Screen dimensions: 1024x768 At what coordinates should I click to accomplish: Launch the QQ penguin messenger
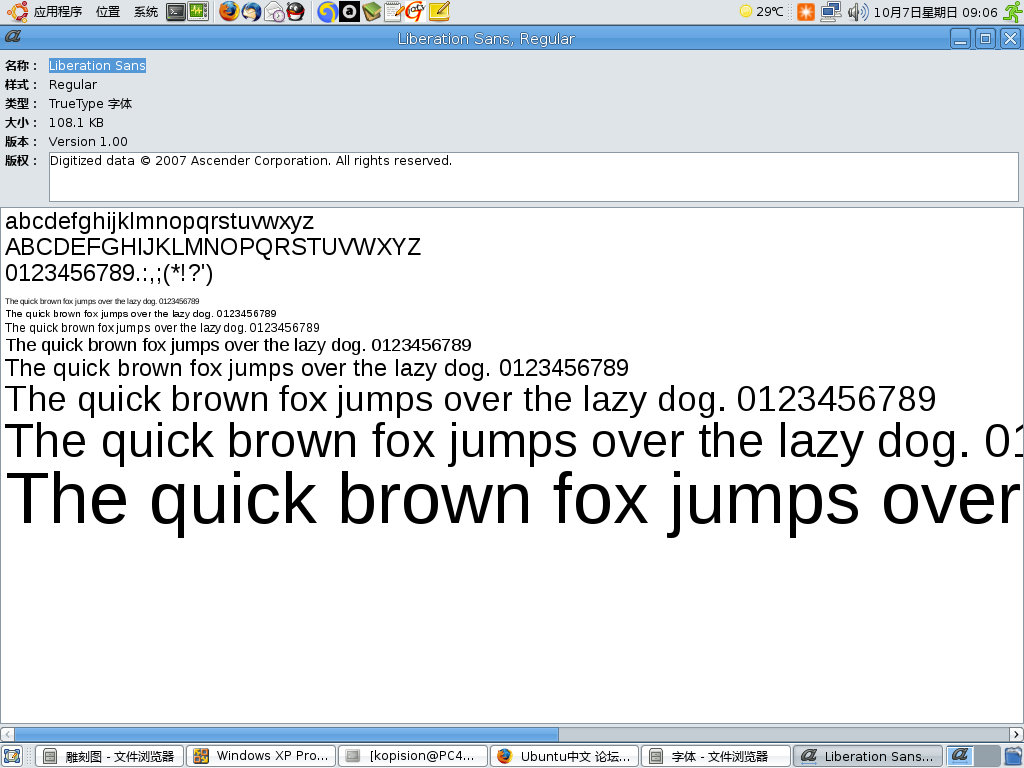pos(296,11)
